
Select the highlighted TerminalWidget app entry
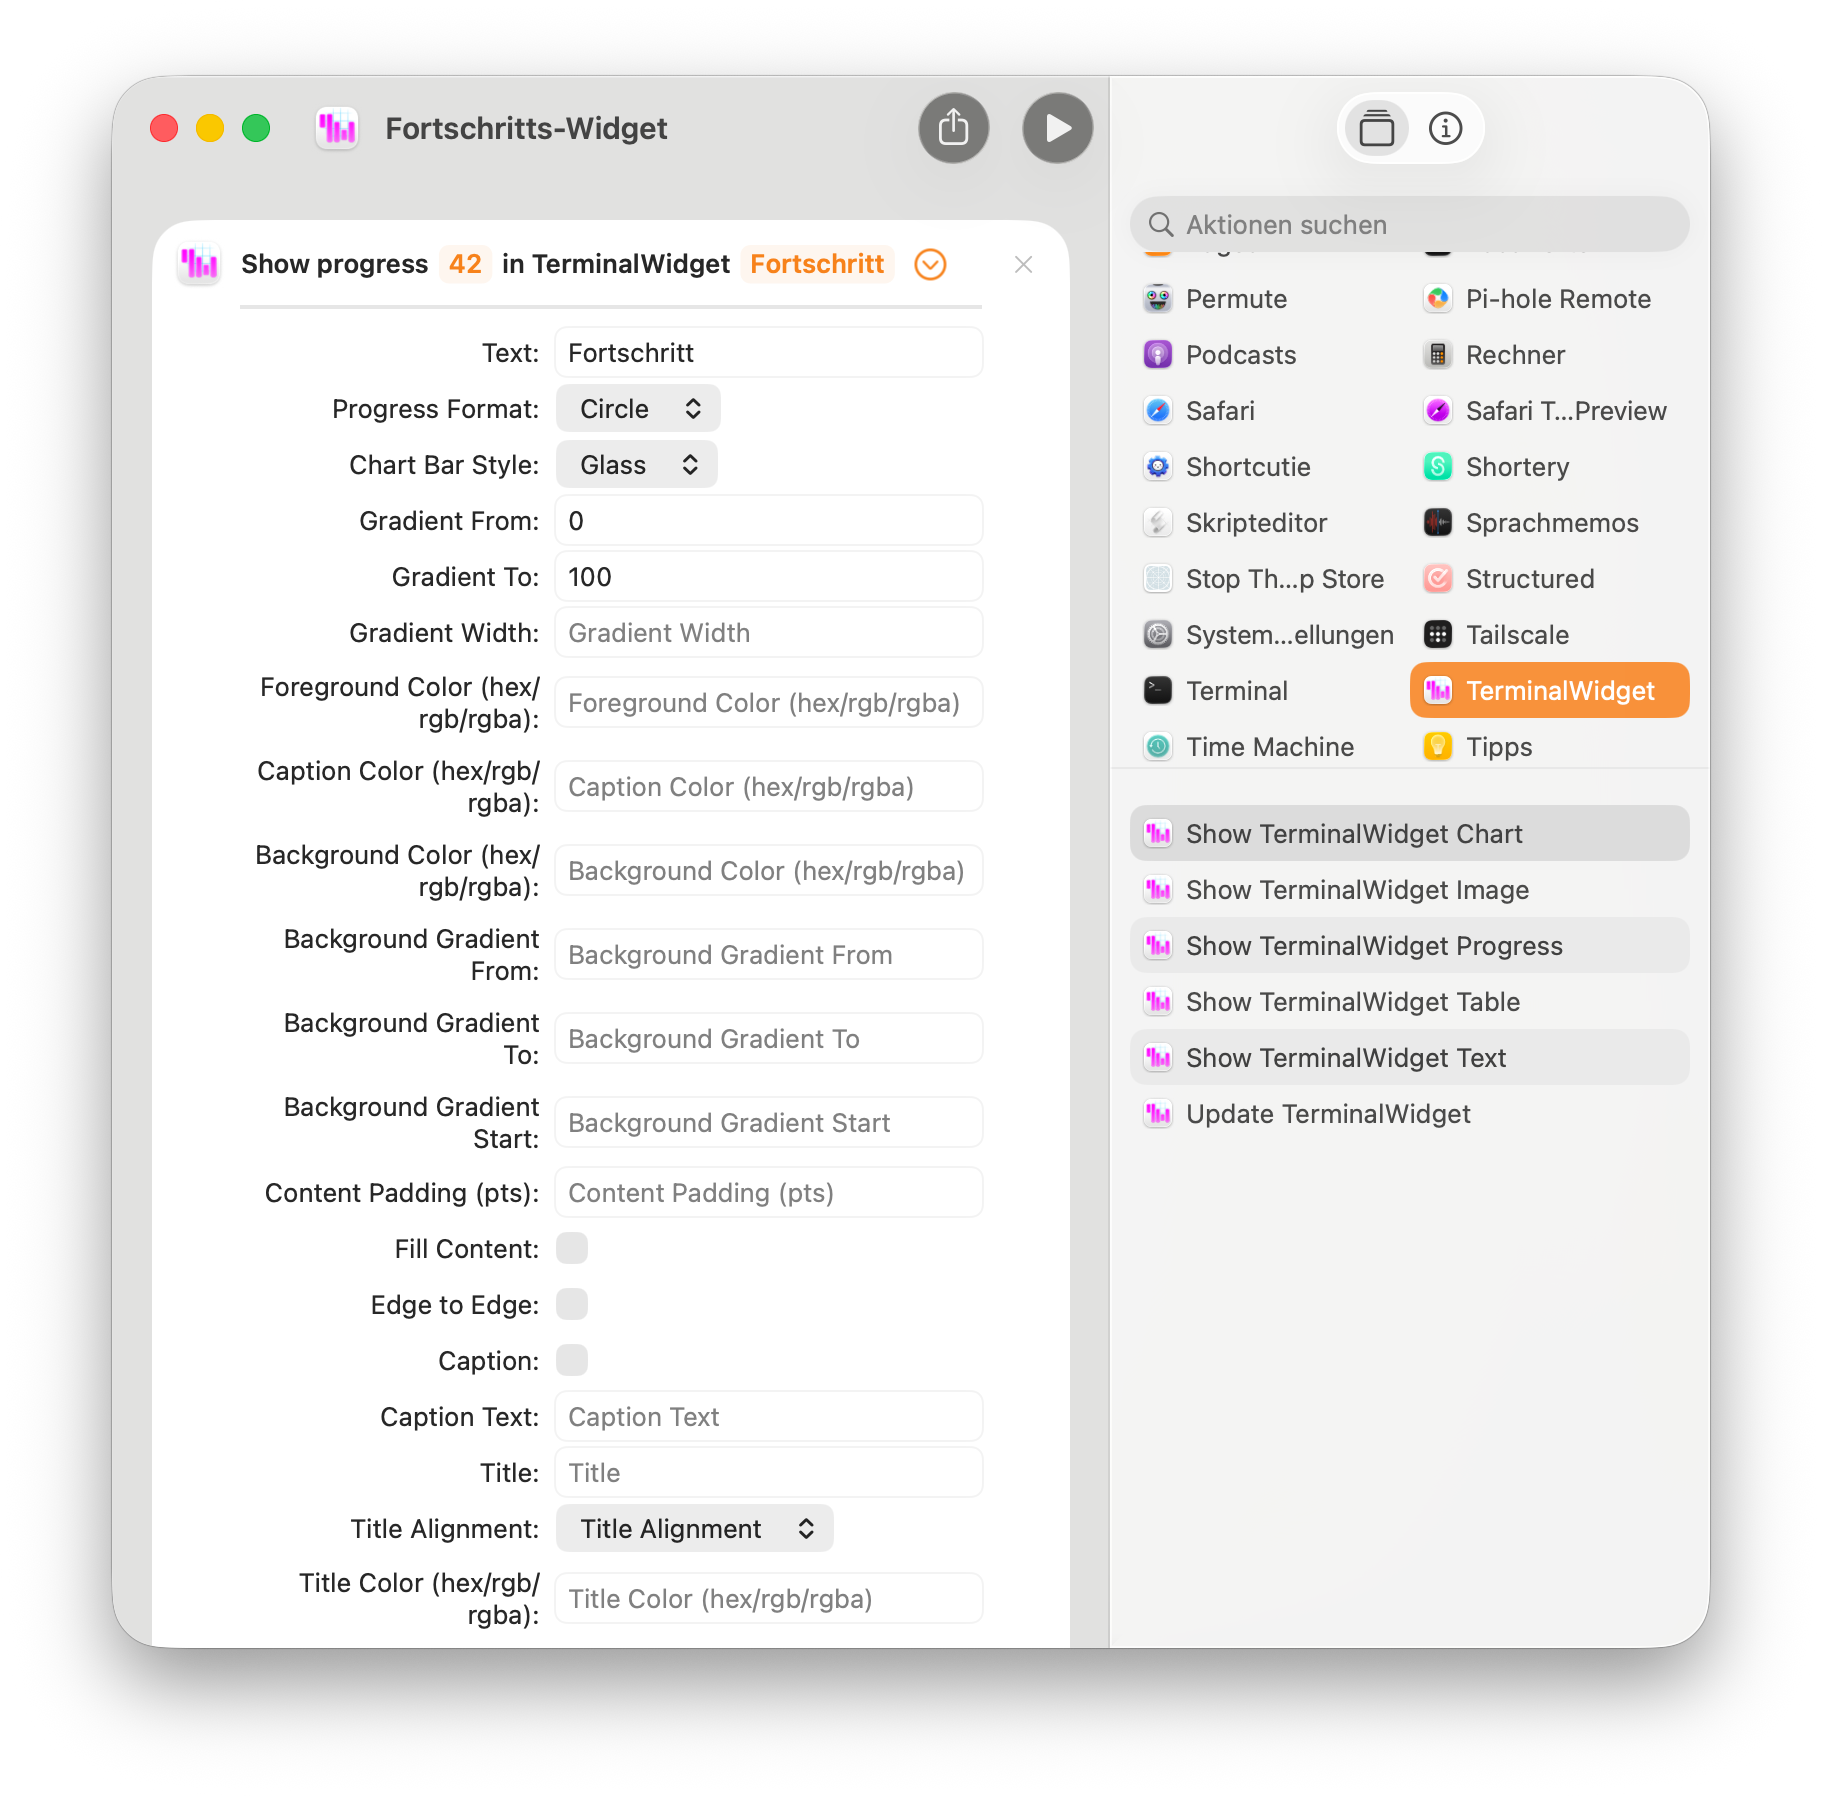(x=1549, y=691)
